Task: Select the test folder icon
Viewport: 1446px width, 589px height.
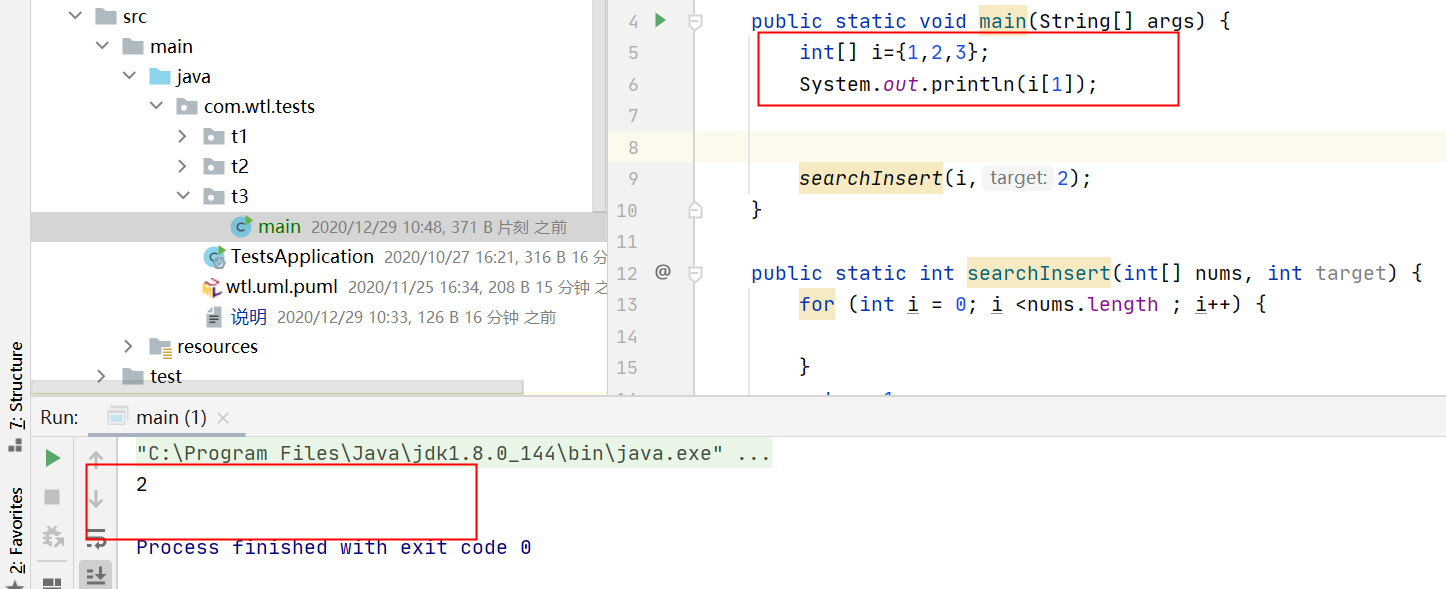Action: 132,377
